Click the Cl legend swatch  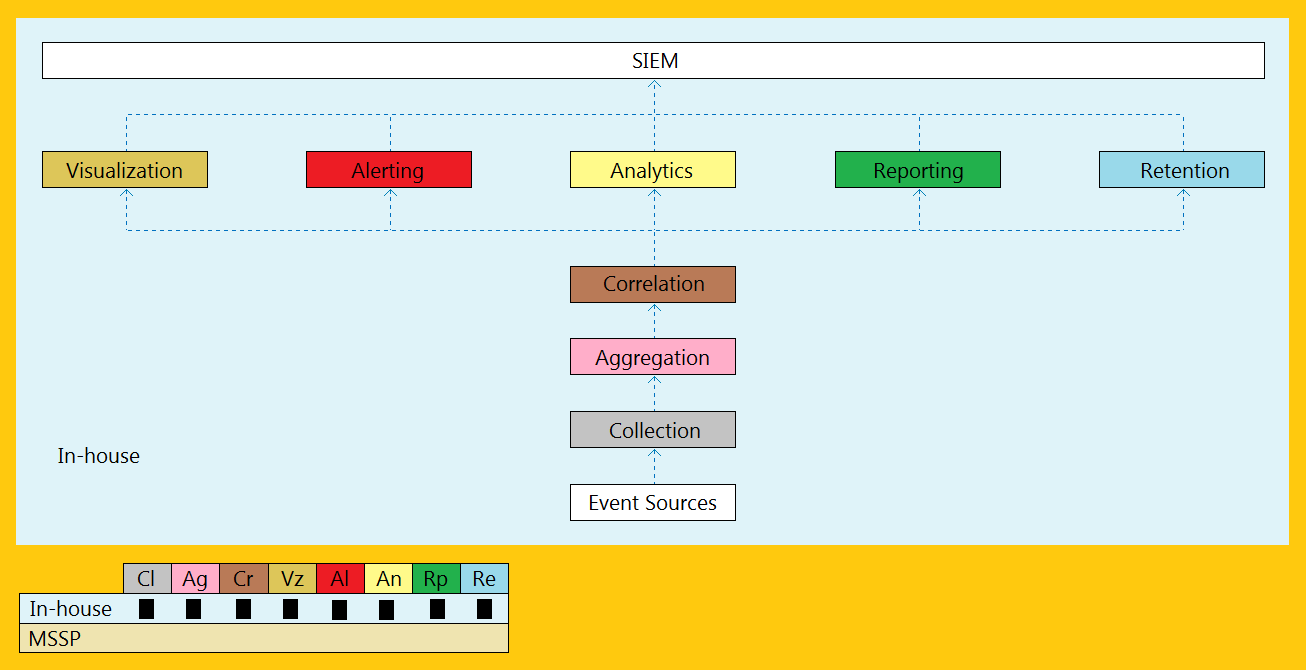(147, 578)
